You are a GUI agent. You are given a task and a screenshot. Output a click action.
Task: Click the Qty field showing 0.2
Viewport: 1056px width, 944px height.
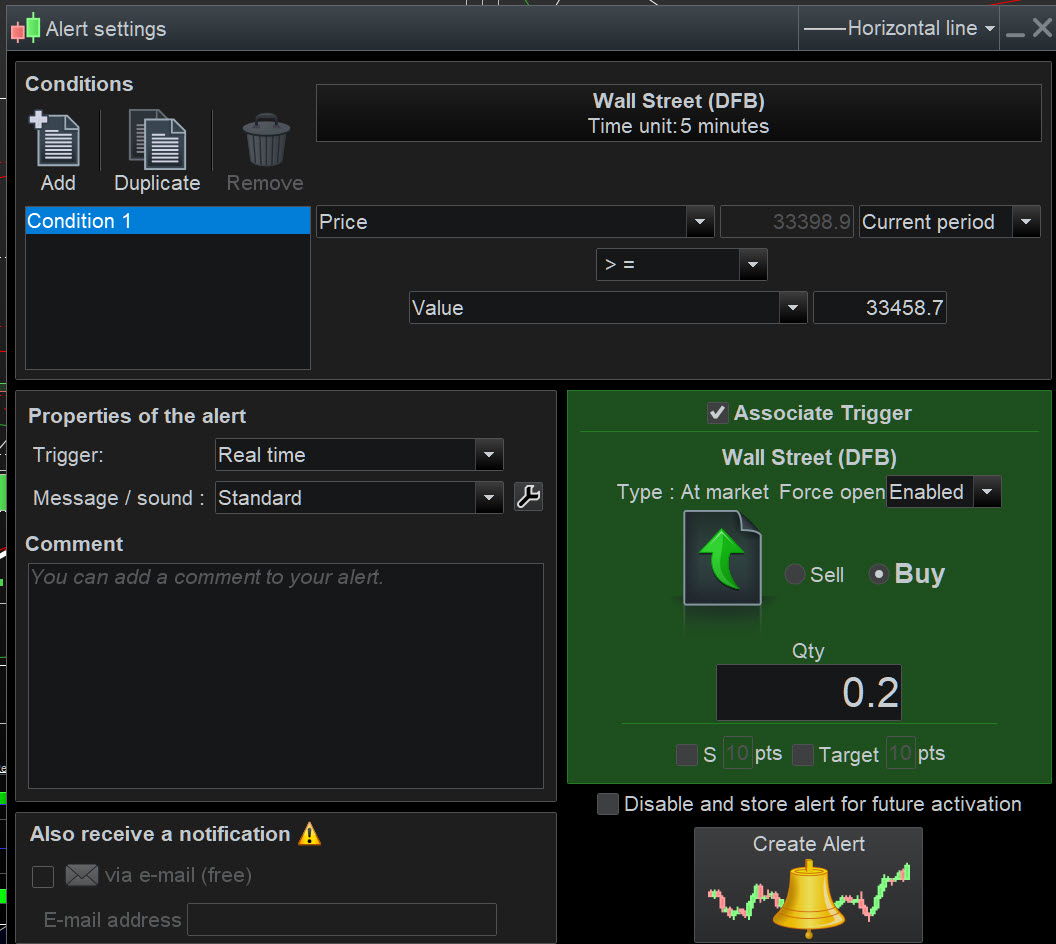[808, 693]
